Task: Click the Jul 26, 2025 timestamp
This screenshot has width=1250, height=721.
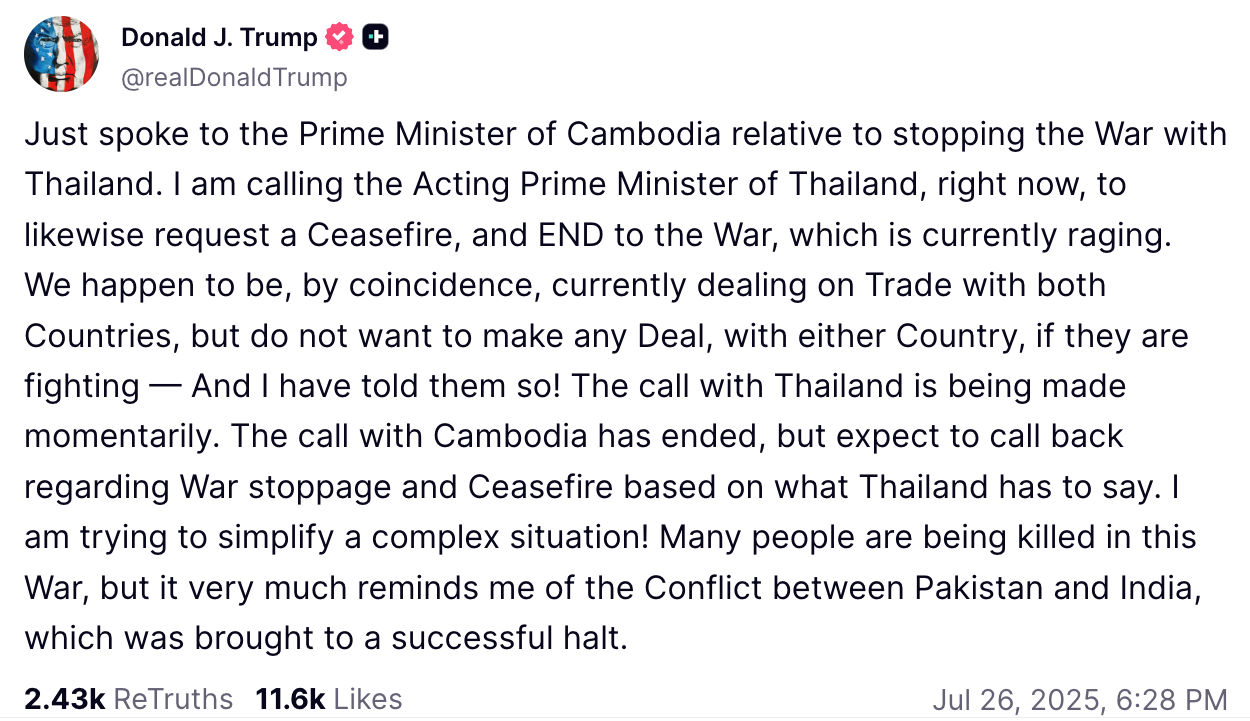Action: tap(1079, 699)
